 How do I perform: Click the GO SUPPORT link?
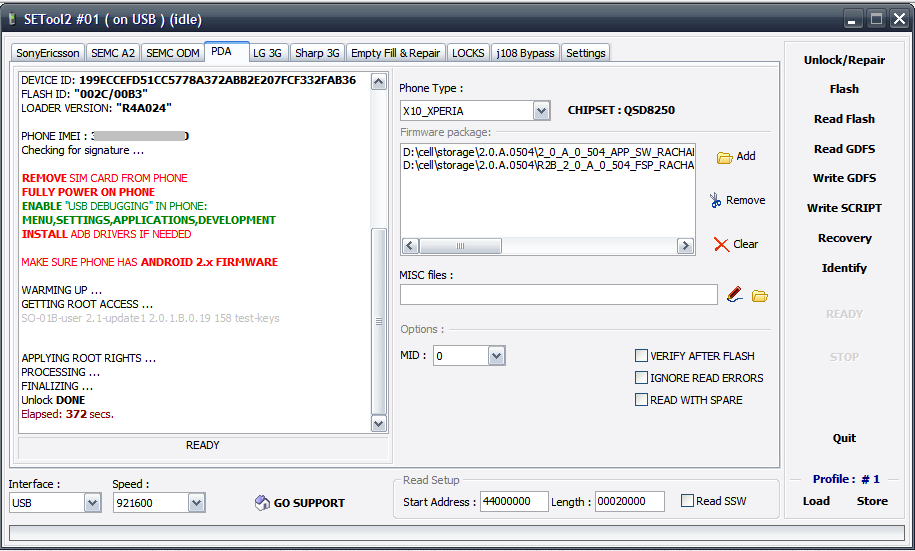tap(309, 503)
